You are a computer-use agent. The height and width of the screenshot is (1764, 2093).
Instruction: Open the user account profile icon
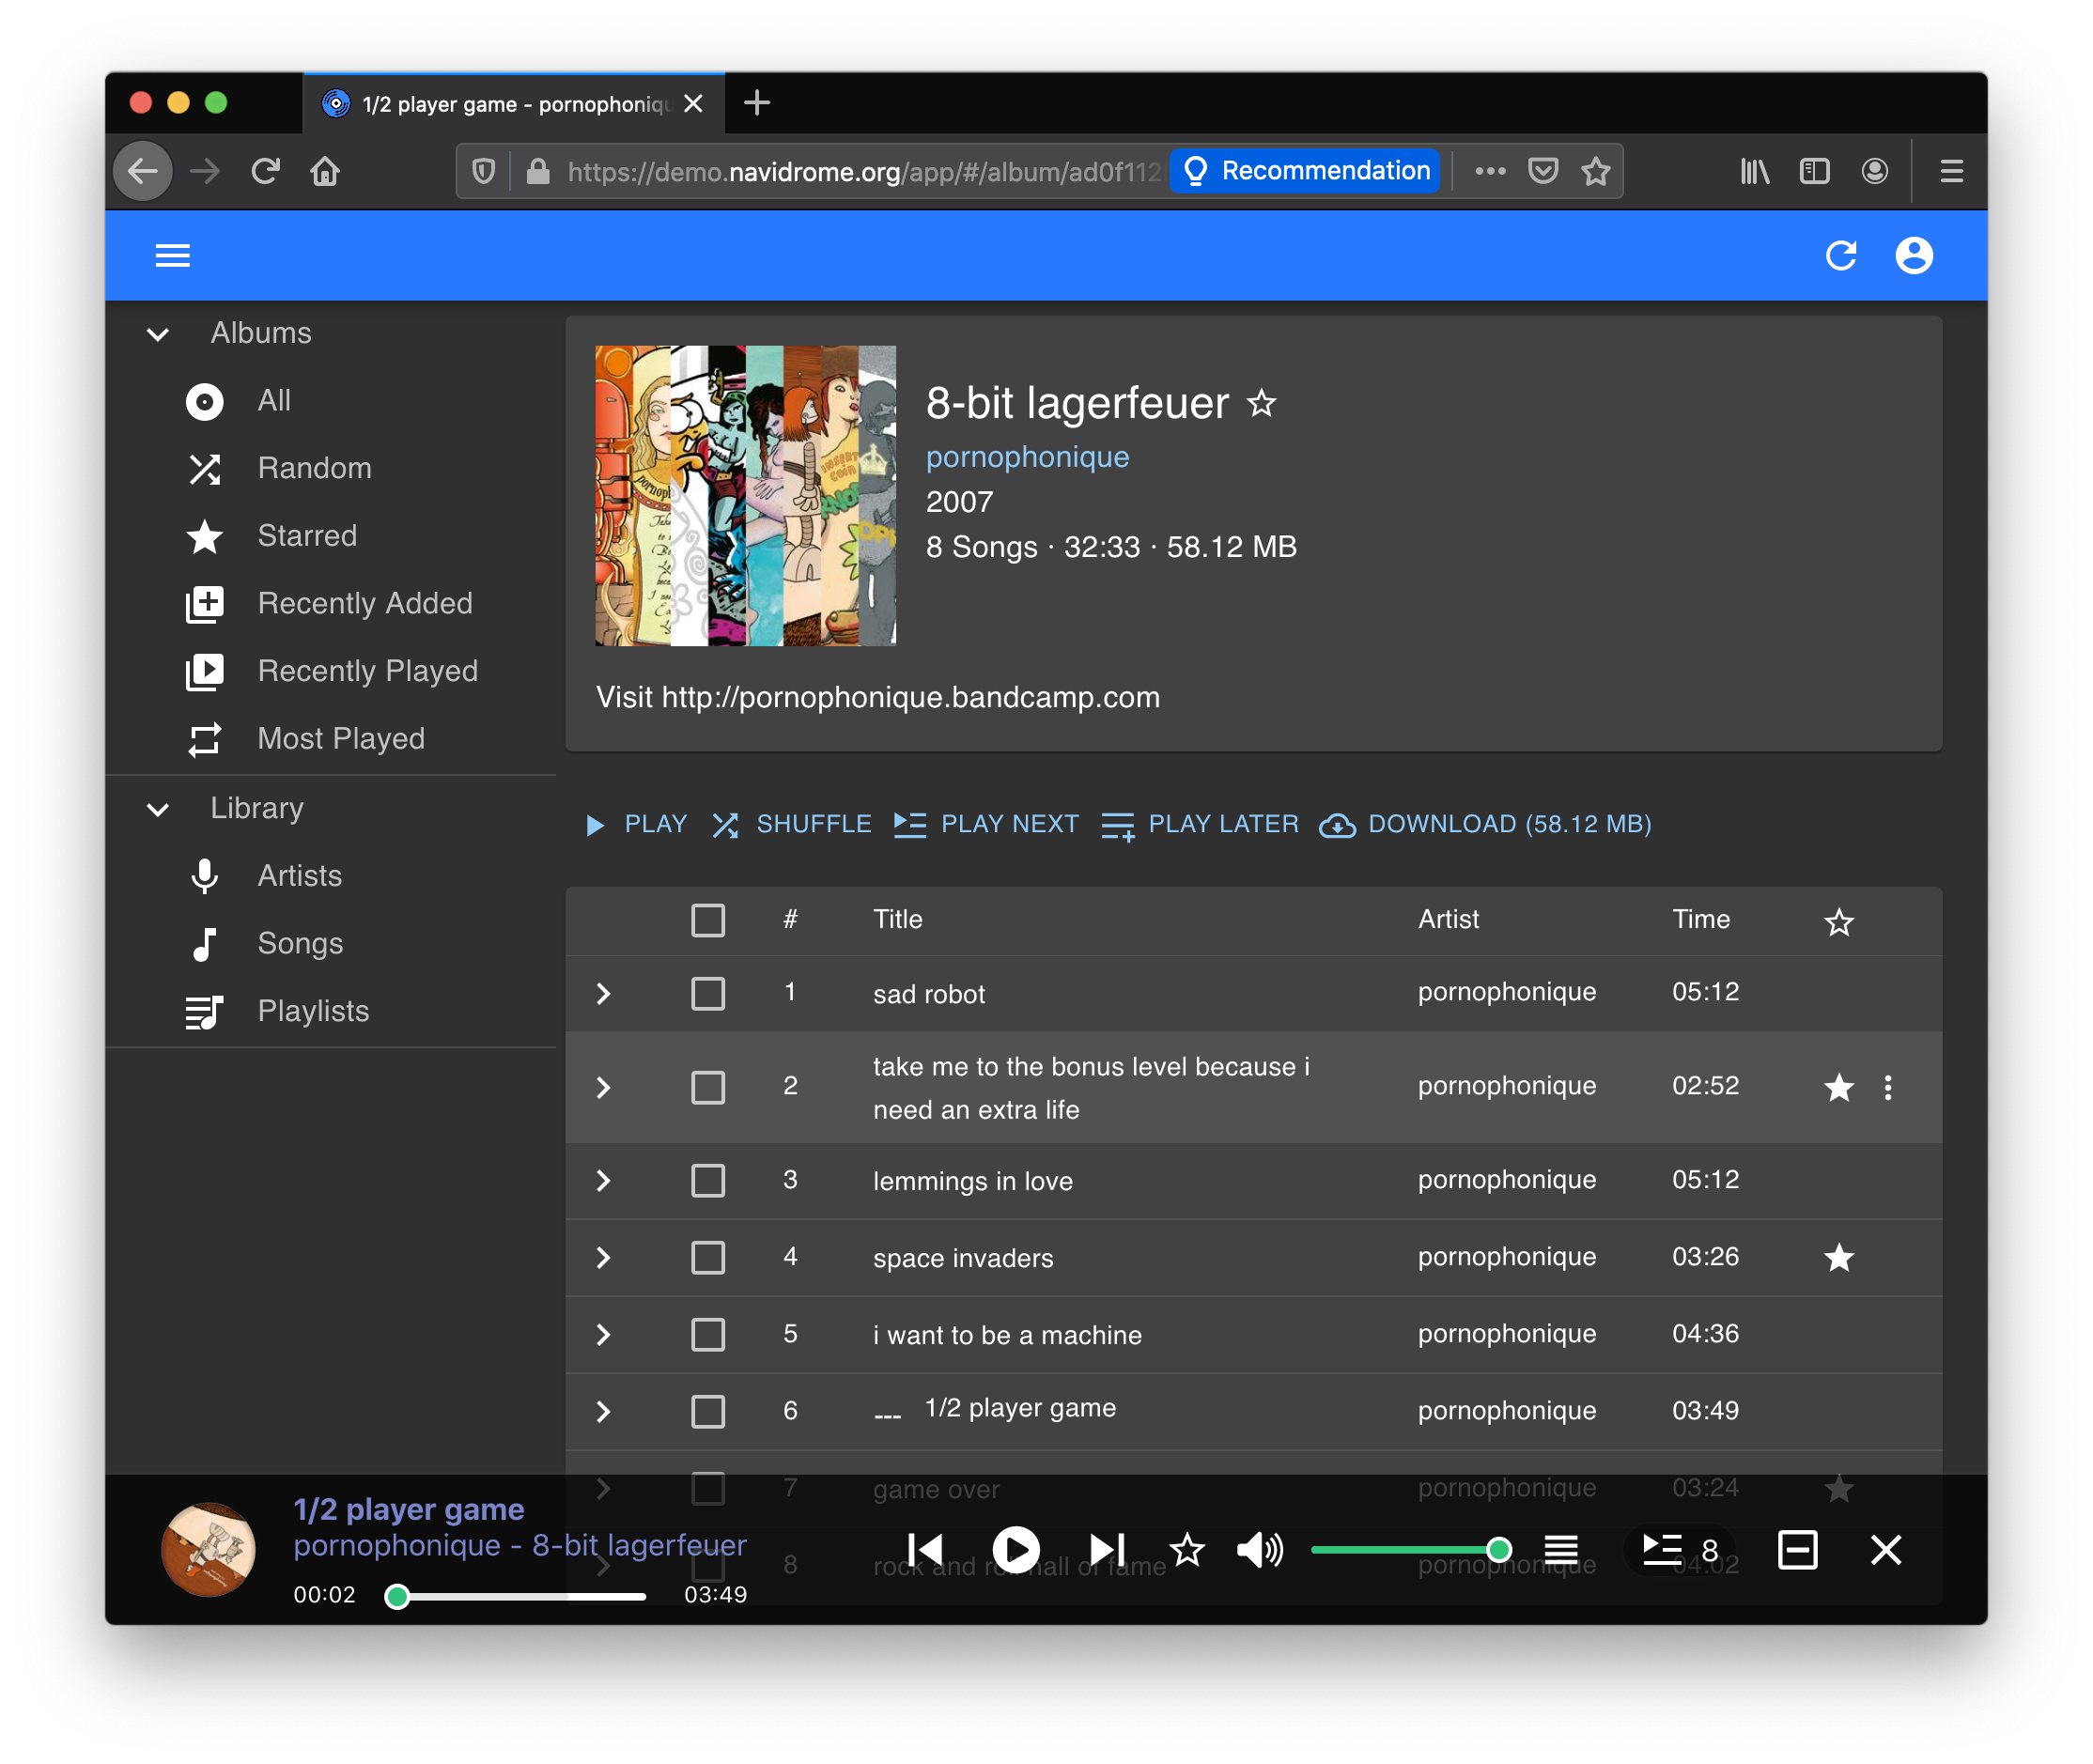(x=1913, y=256)
